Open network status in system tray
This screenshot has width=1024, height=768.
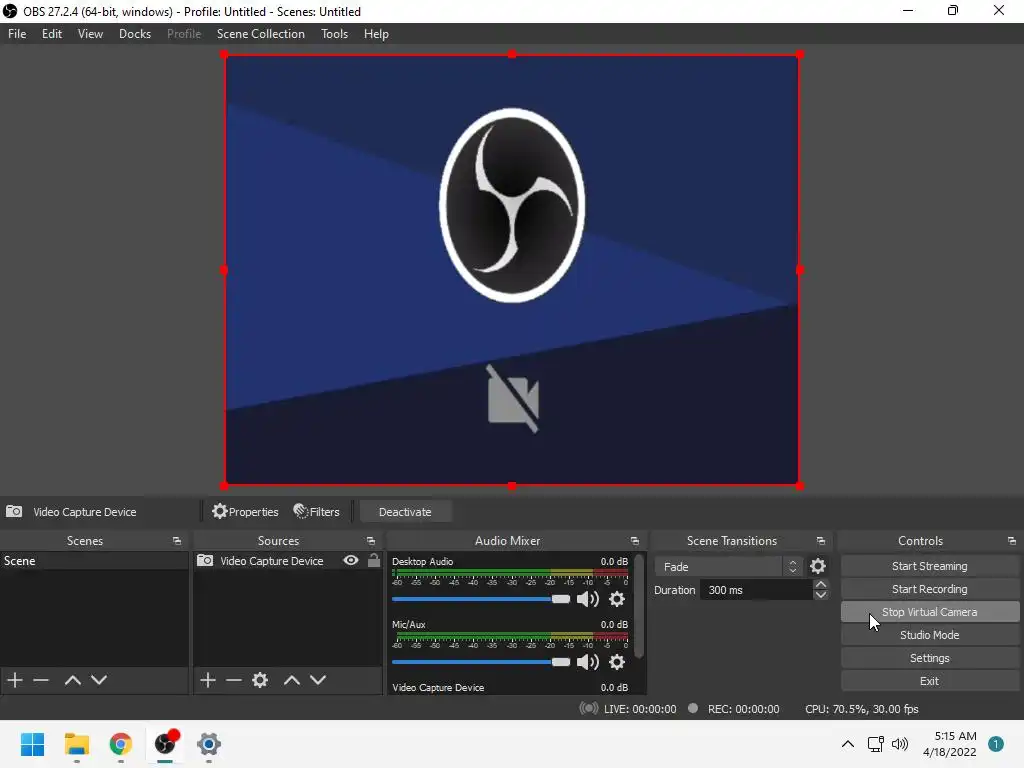tap(875, 744)
